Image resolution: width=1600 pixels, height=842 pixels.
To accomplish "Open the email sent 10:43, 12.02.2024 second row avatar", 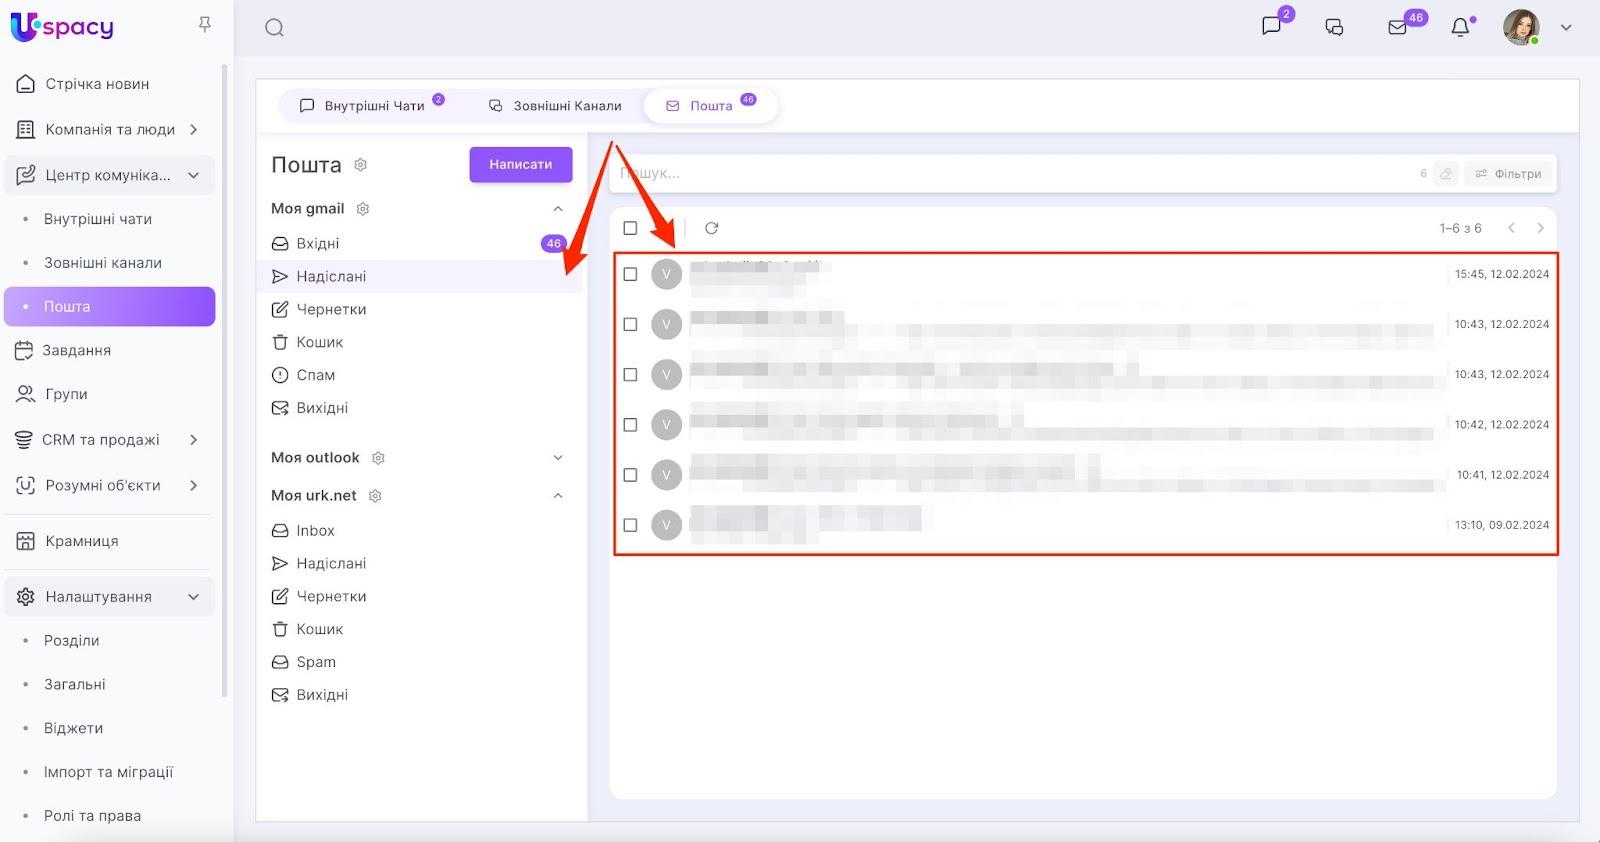I will [666, 324].
